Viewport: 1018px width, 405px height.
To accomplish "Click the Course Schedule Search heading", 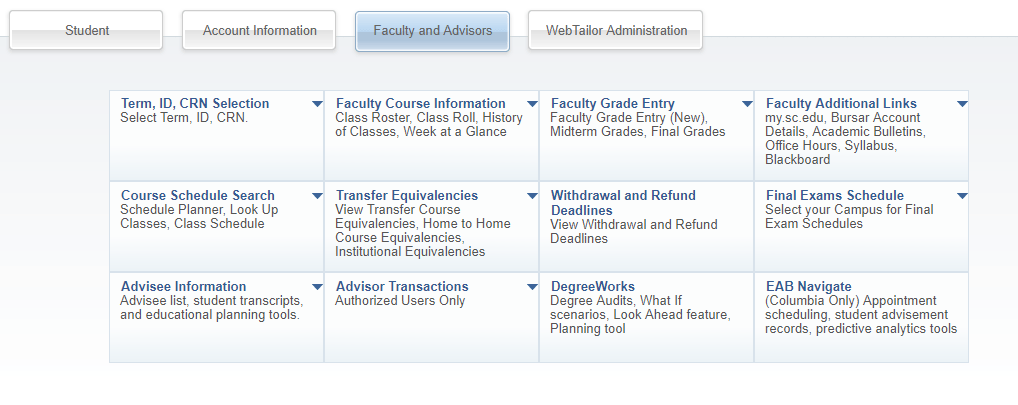I will coord(197,195).
